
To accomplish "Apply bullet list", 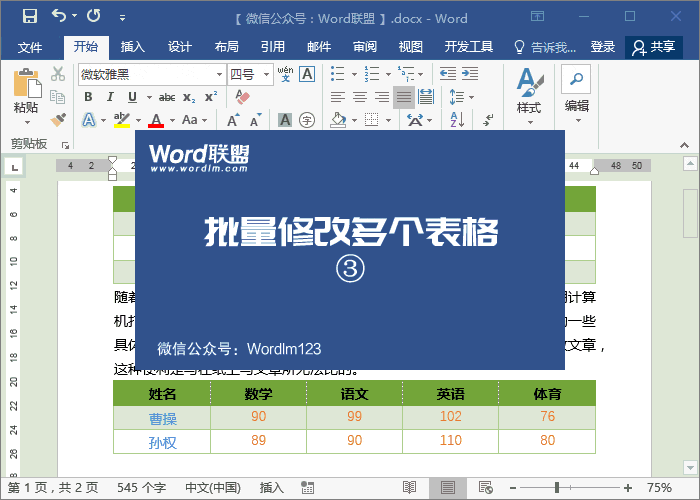I will tap(338, 74).
